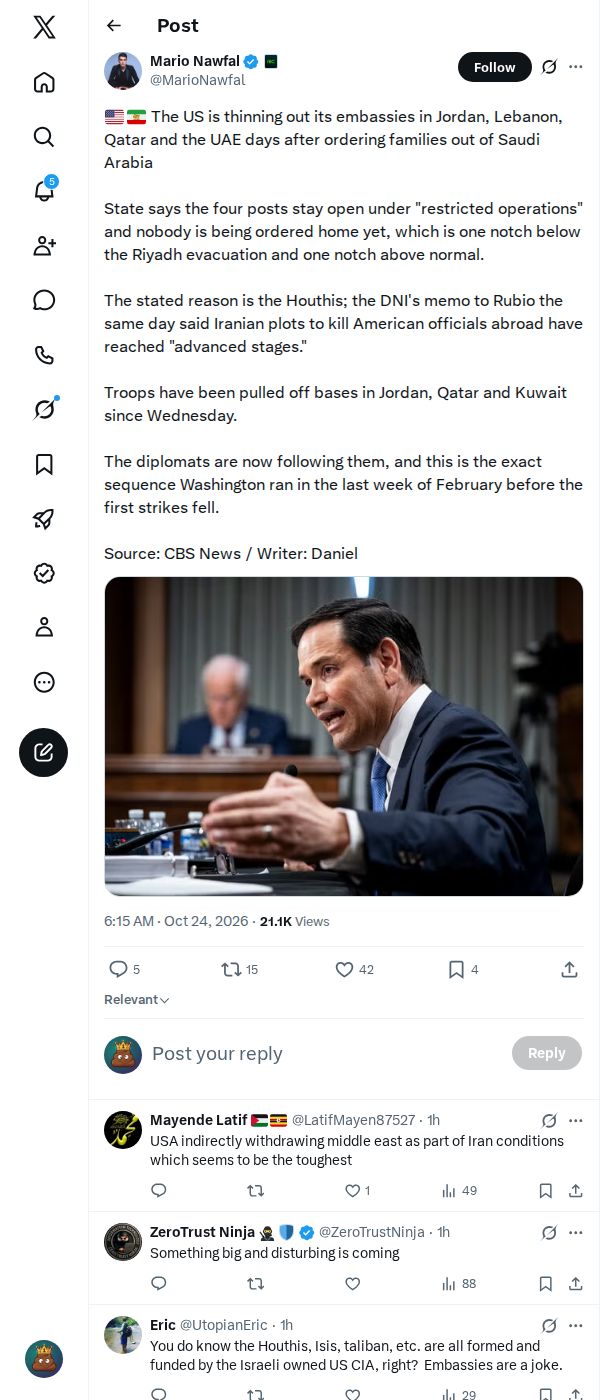Viewport: 600px width, 1400px height.
Task: Go back using the arrow icon
Action: (x=114, y=26)
